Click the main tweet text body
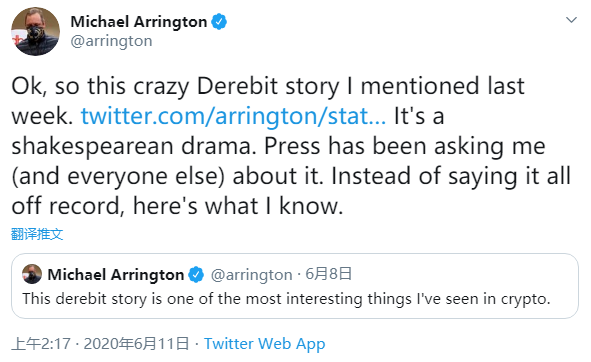The height and width of the screenshot is (362, 591). 291,146
